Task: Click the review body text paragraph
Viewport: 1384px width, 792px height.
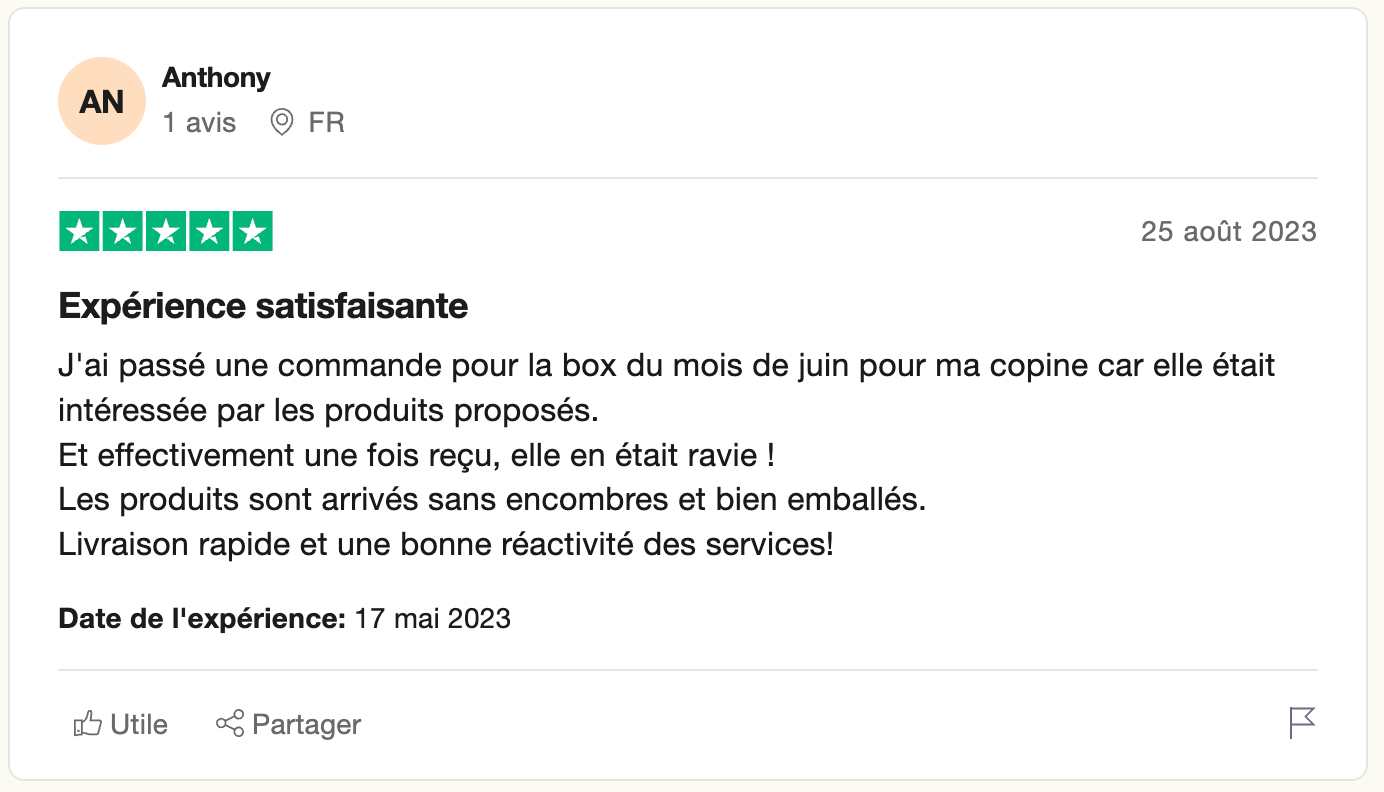Action: click(667, 455)
